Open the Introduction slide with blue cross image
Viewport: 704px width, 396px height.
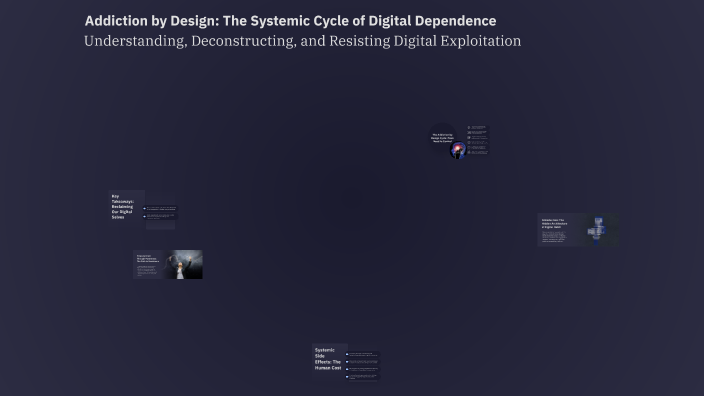coord(578,230)
